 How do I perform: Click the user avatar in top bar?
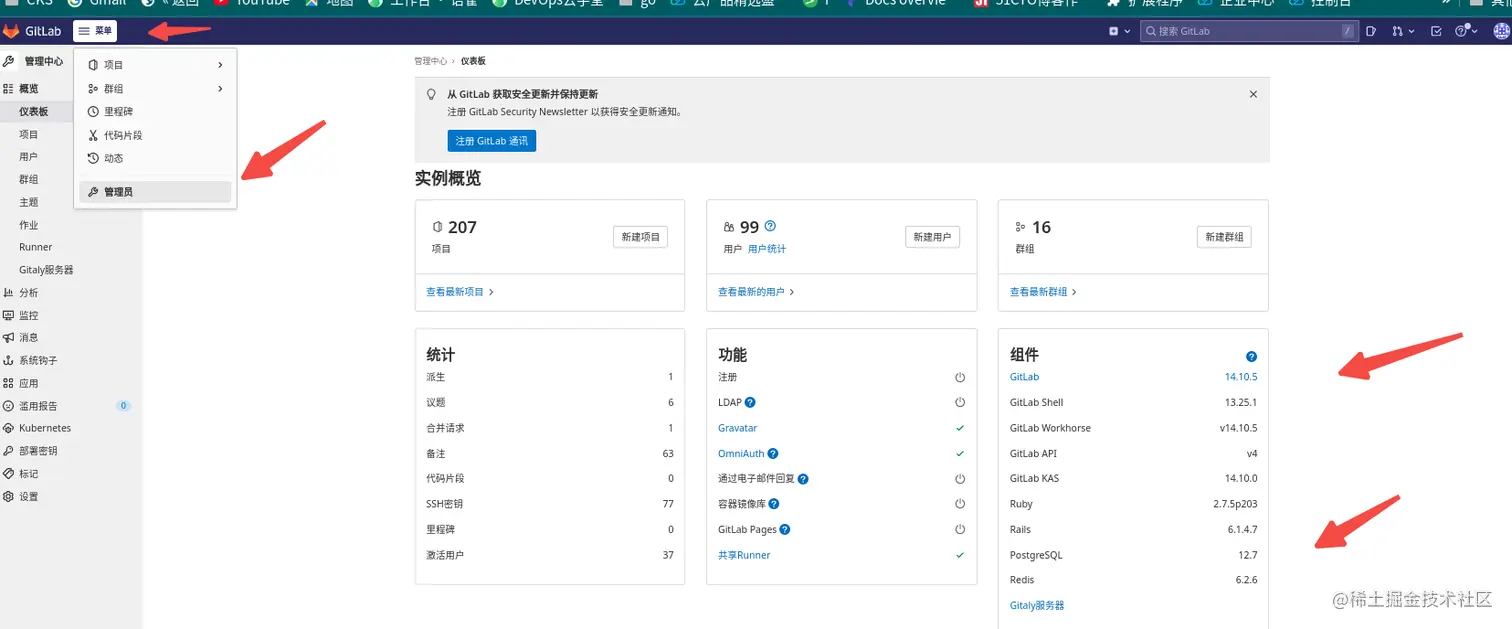click(x=1501, y=31)
